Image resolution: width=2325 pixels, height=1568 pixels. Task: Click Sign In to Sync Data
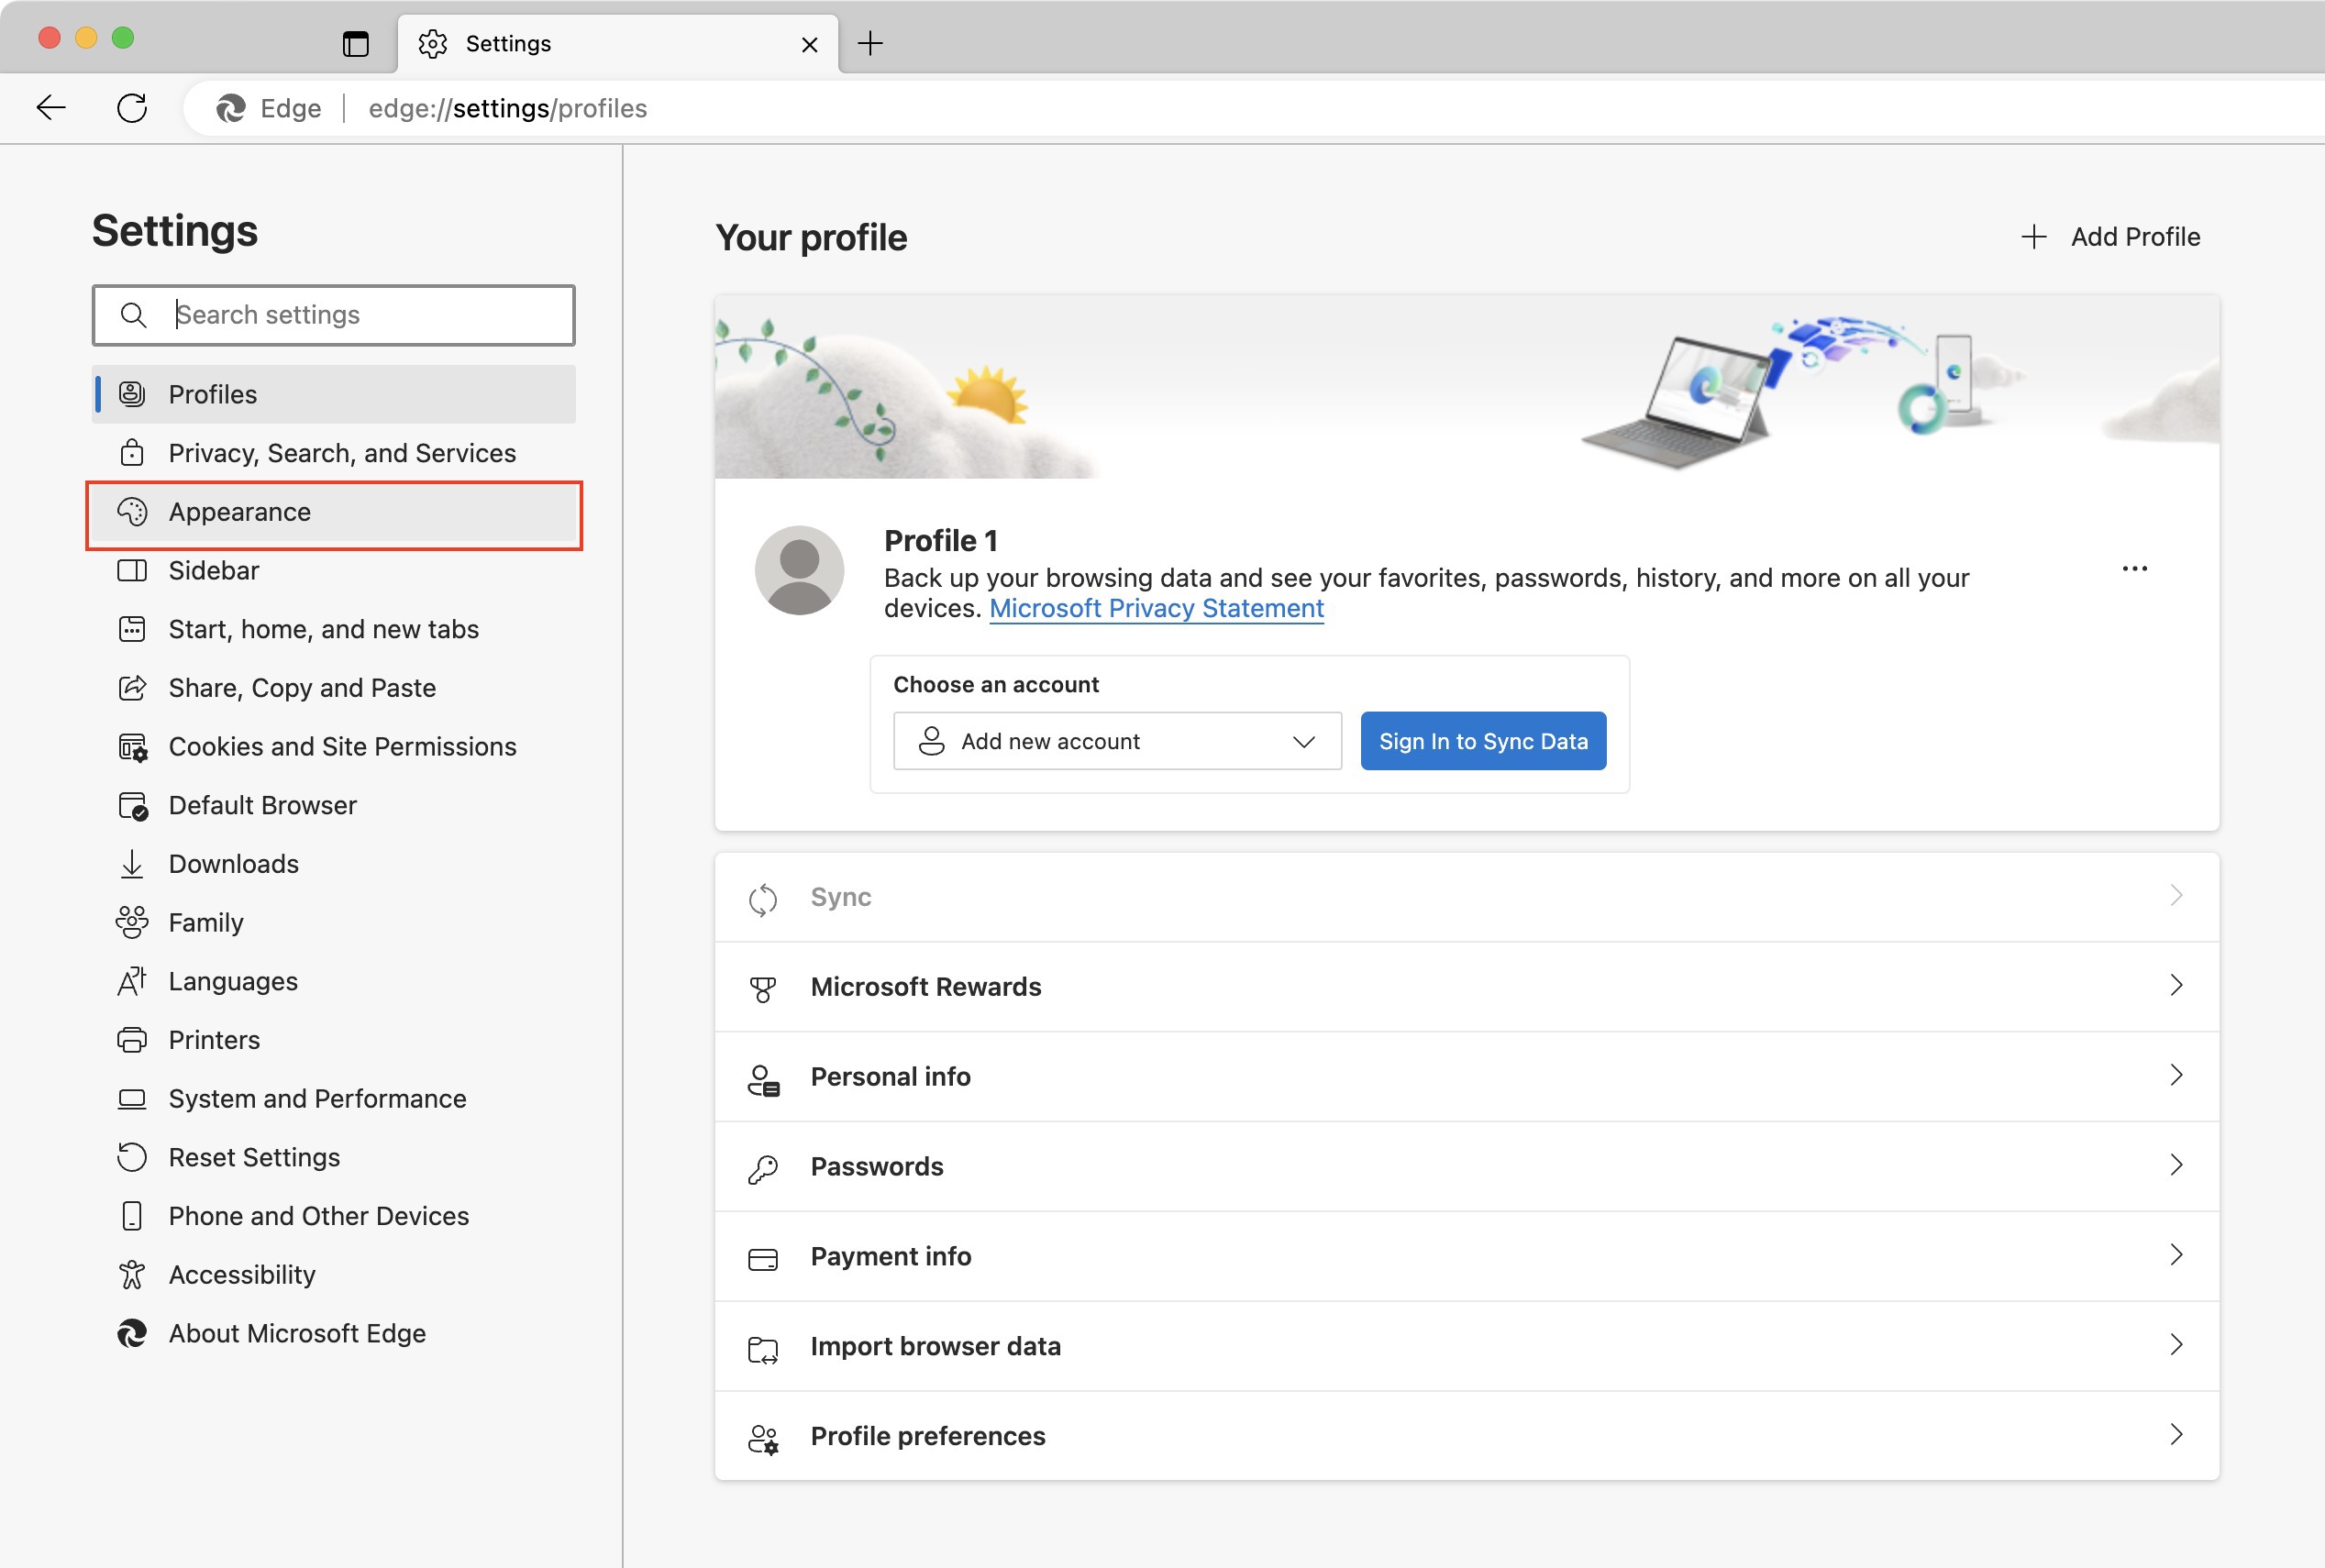pyautogui.click(x=1482, y=741)
